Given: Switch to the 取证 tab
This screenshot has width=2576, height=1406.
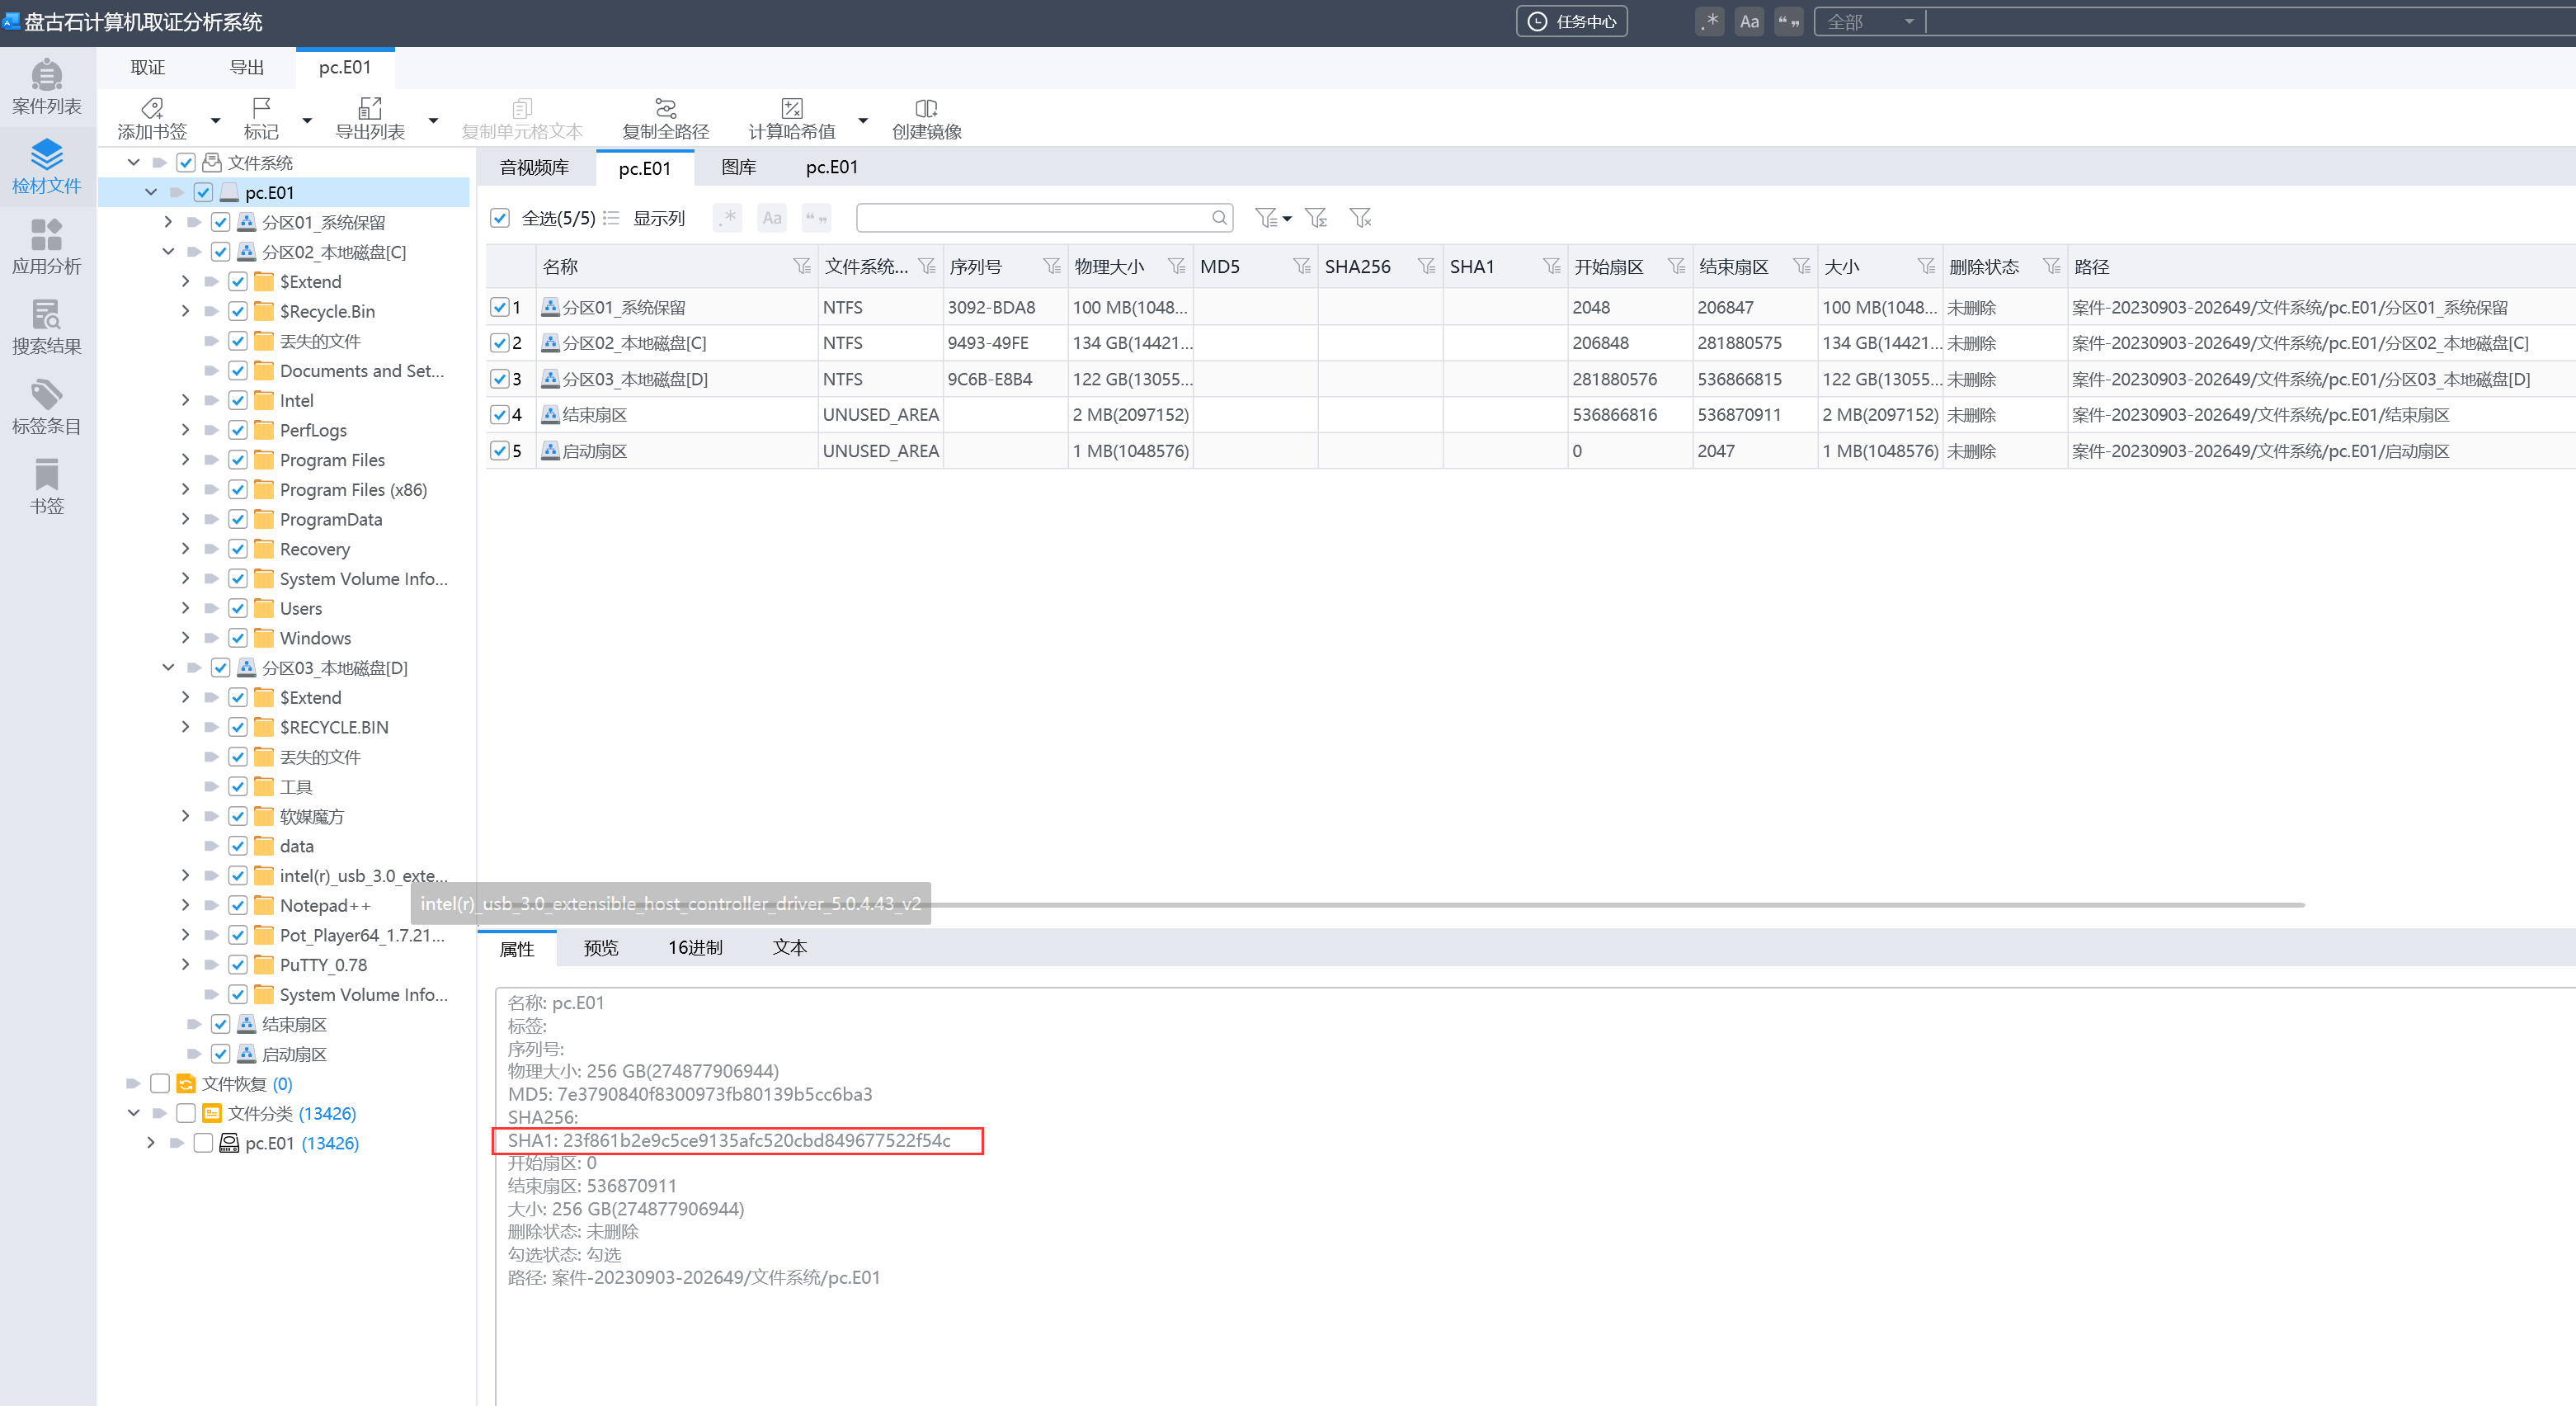Looking at the screenshot, I should pos(148,67).
